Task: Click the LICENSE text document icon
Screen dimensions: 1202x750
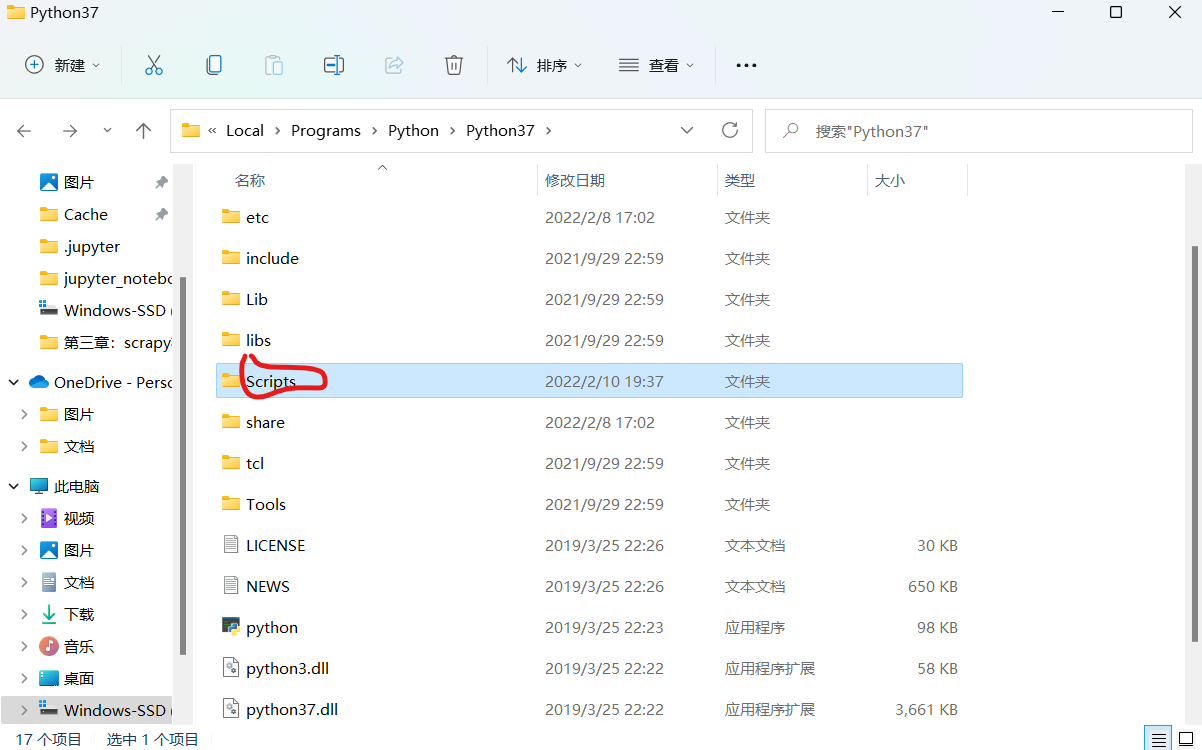Action: click(x=231, y=545)
